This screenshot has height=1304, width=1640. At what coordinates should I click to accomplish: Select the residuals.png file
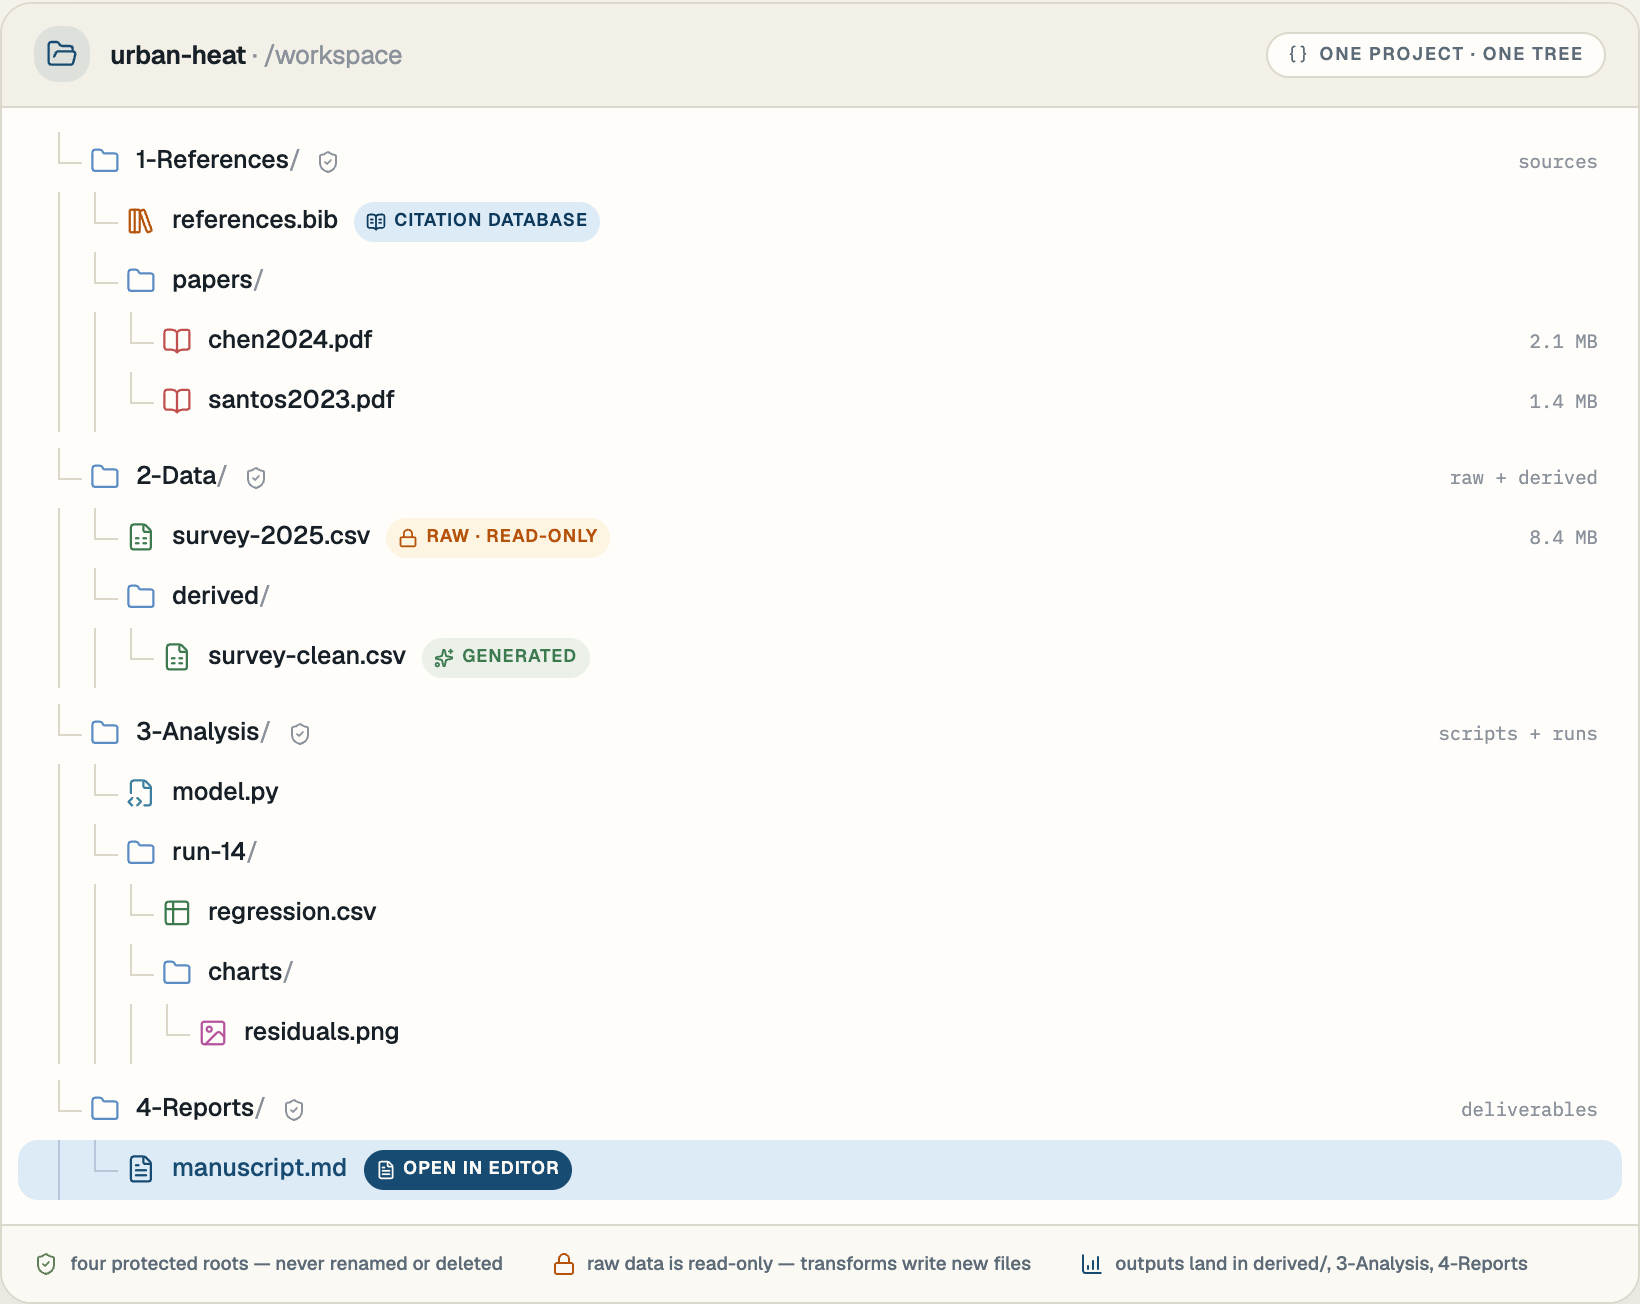(x=321, y=1032)
